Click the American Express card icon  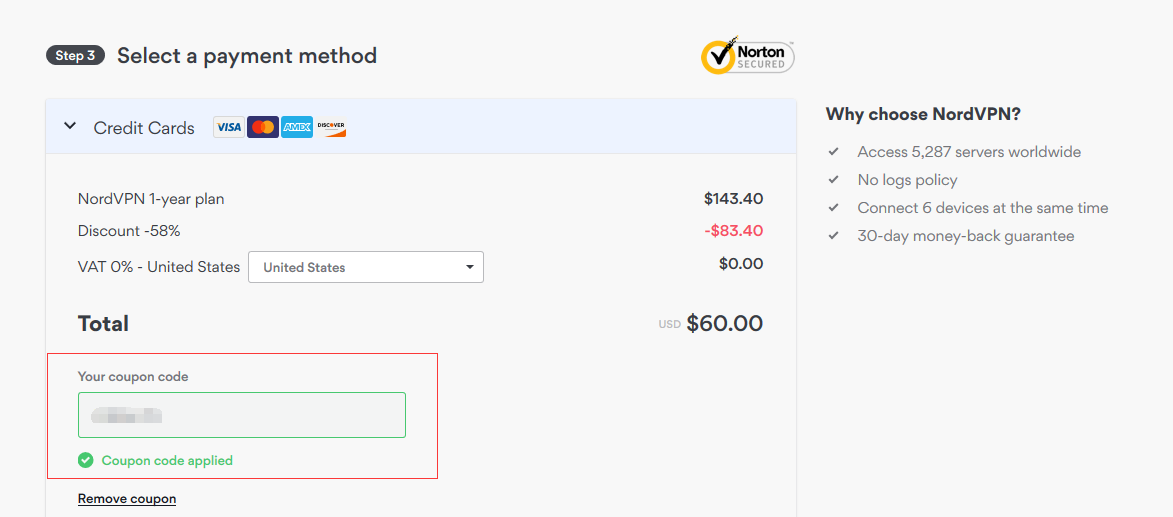pos(297,127)
